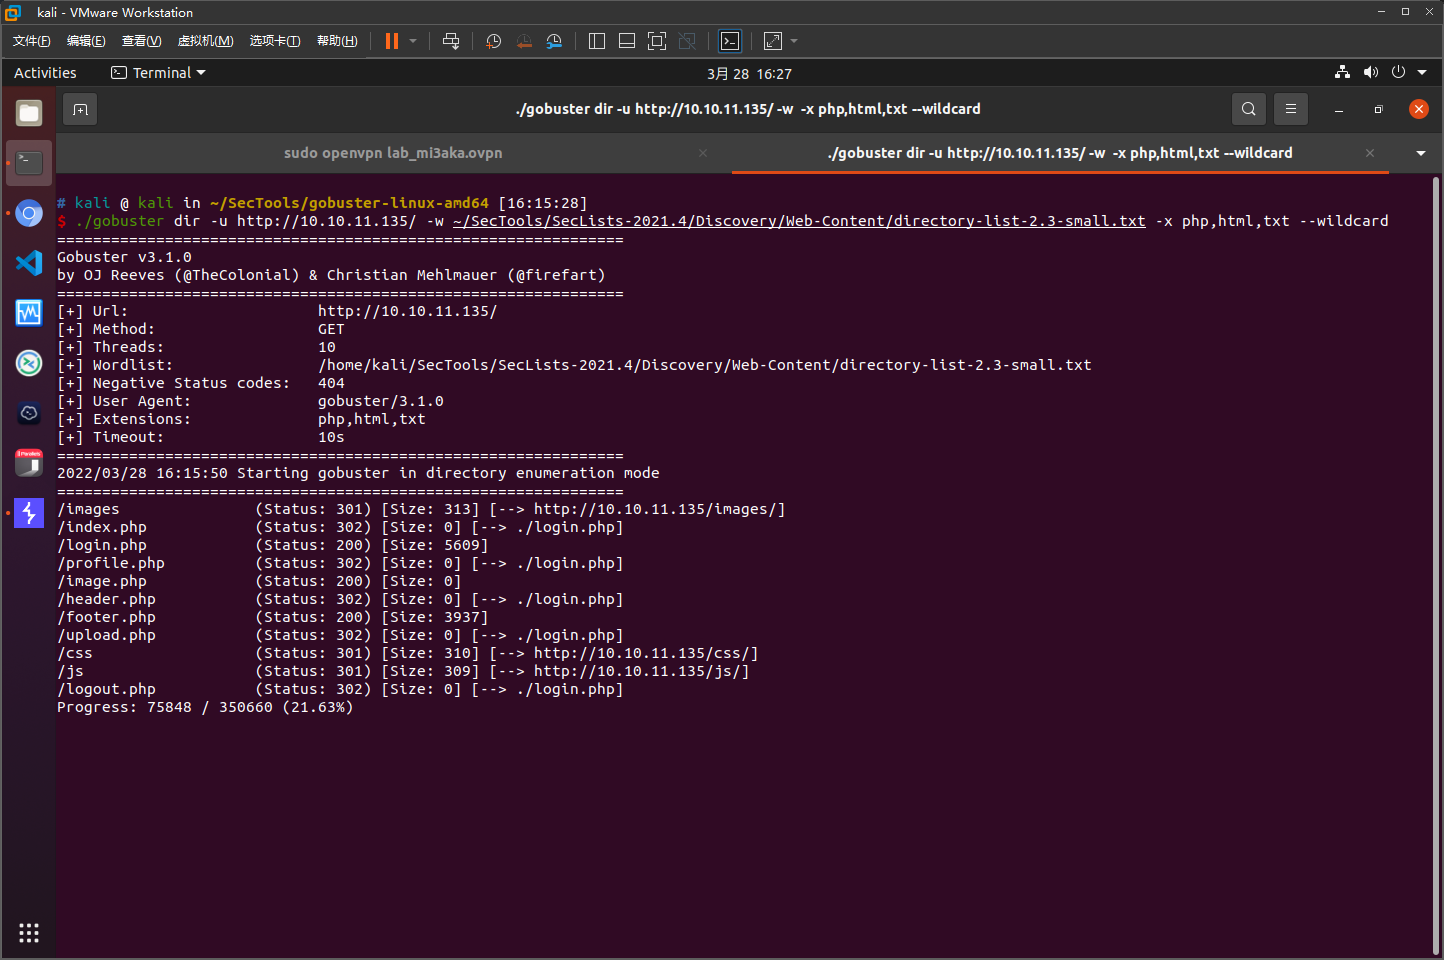
Task: Open the Terminal app menu dropdown
Action: (158, 73)
